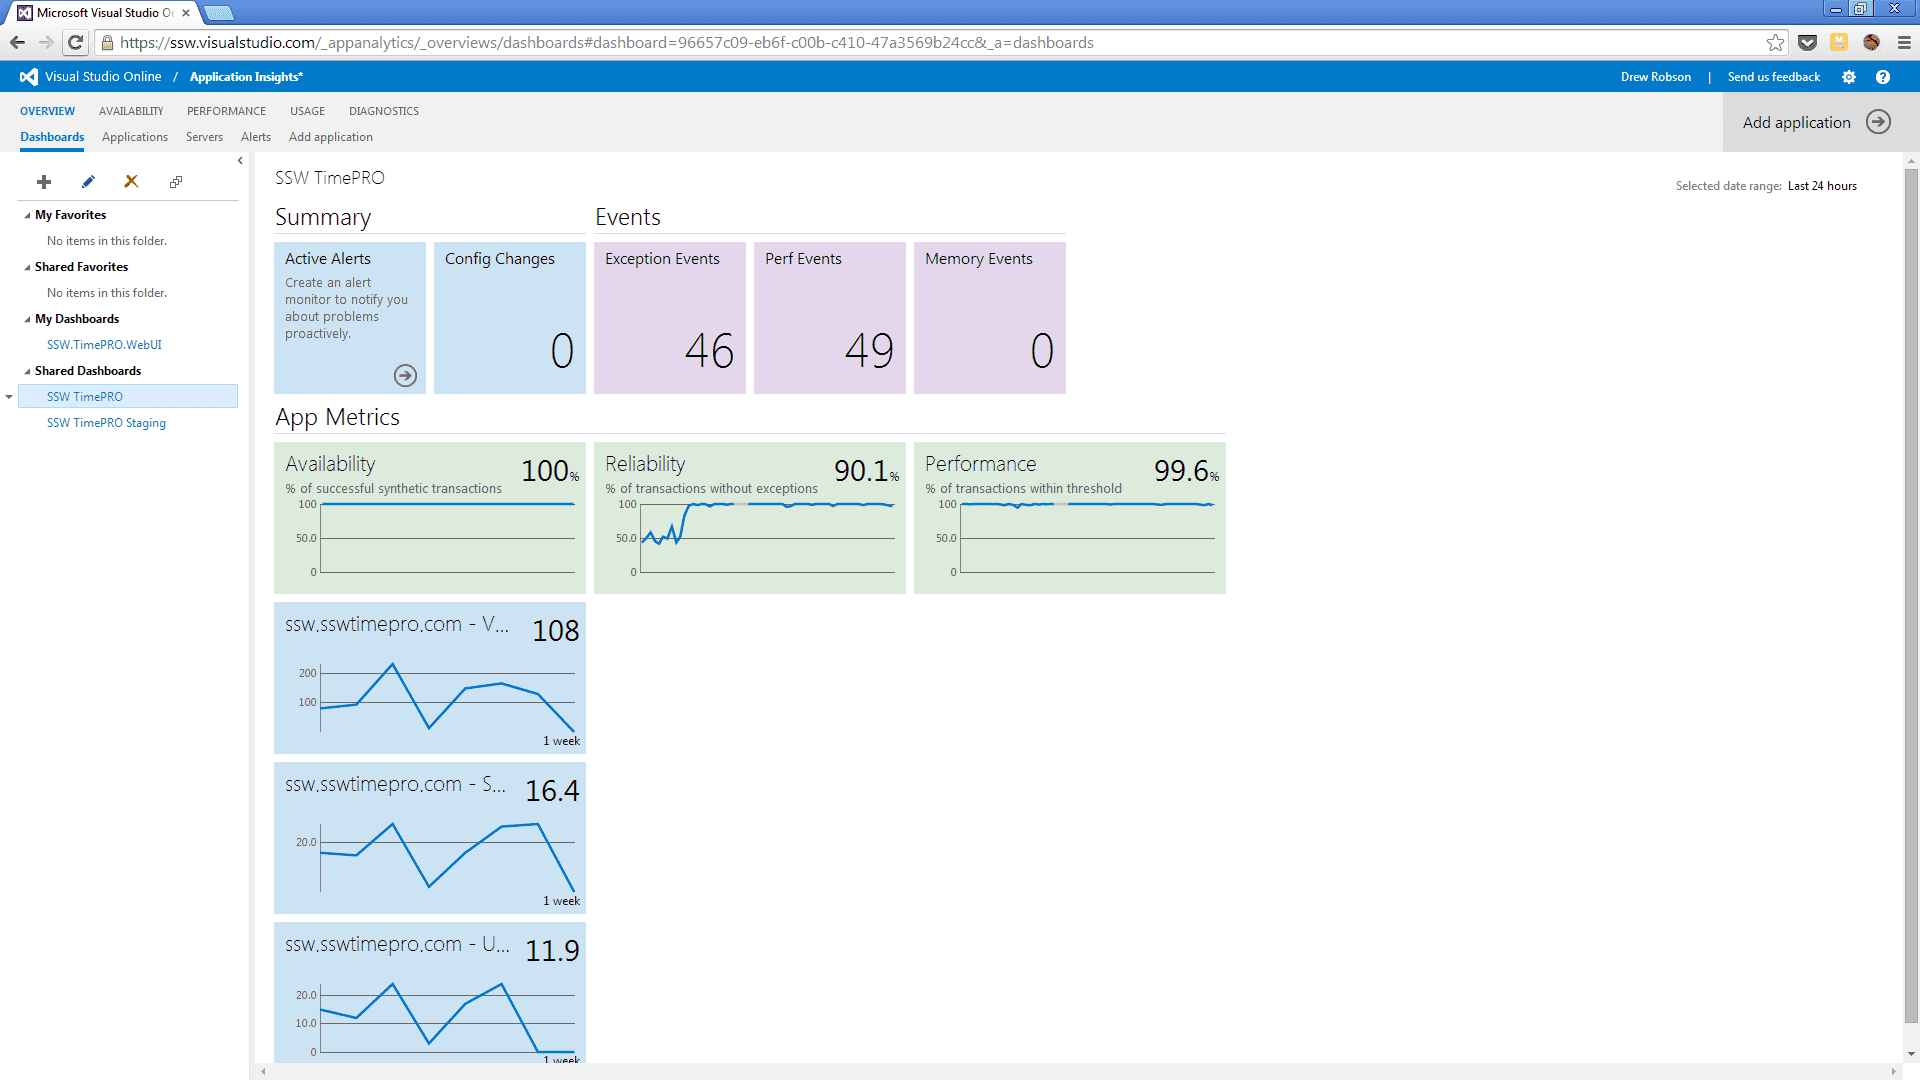Click the Active Alerts arrow circle icon
Viewport: 1920px width, 1080px height.
[405, 375]
